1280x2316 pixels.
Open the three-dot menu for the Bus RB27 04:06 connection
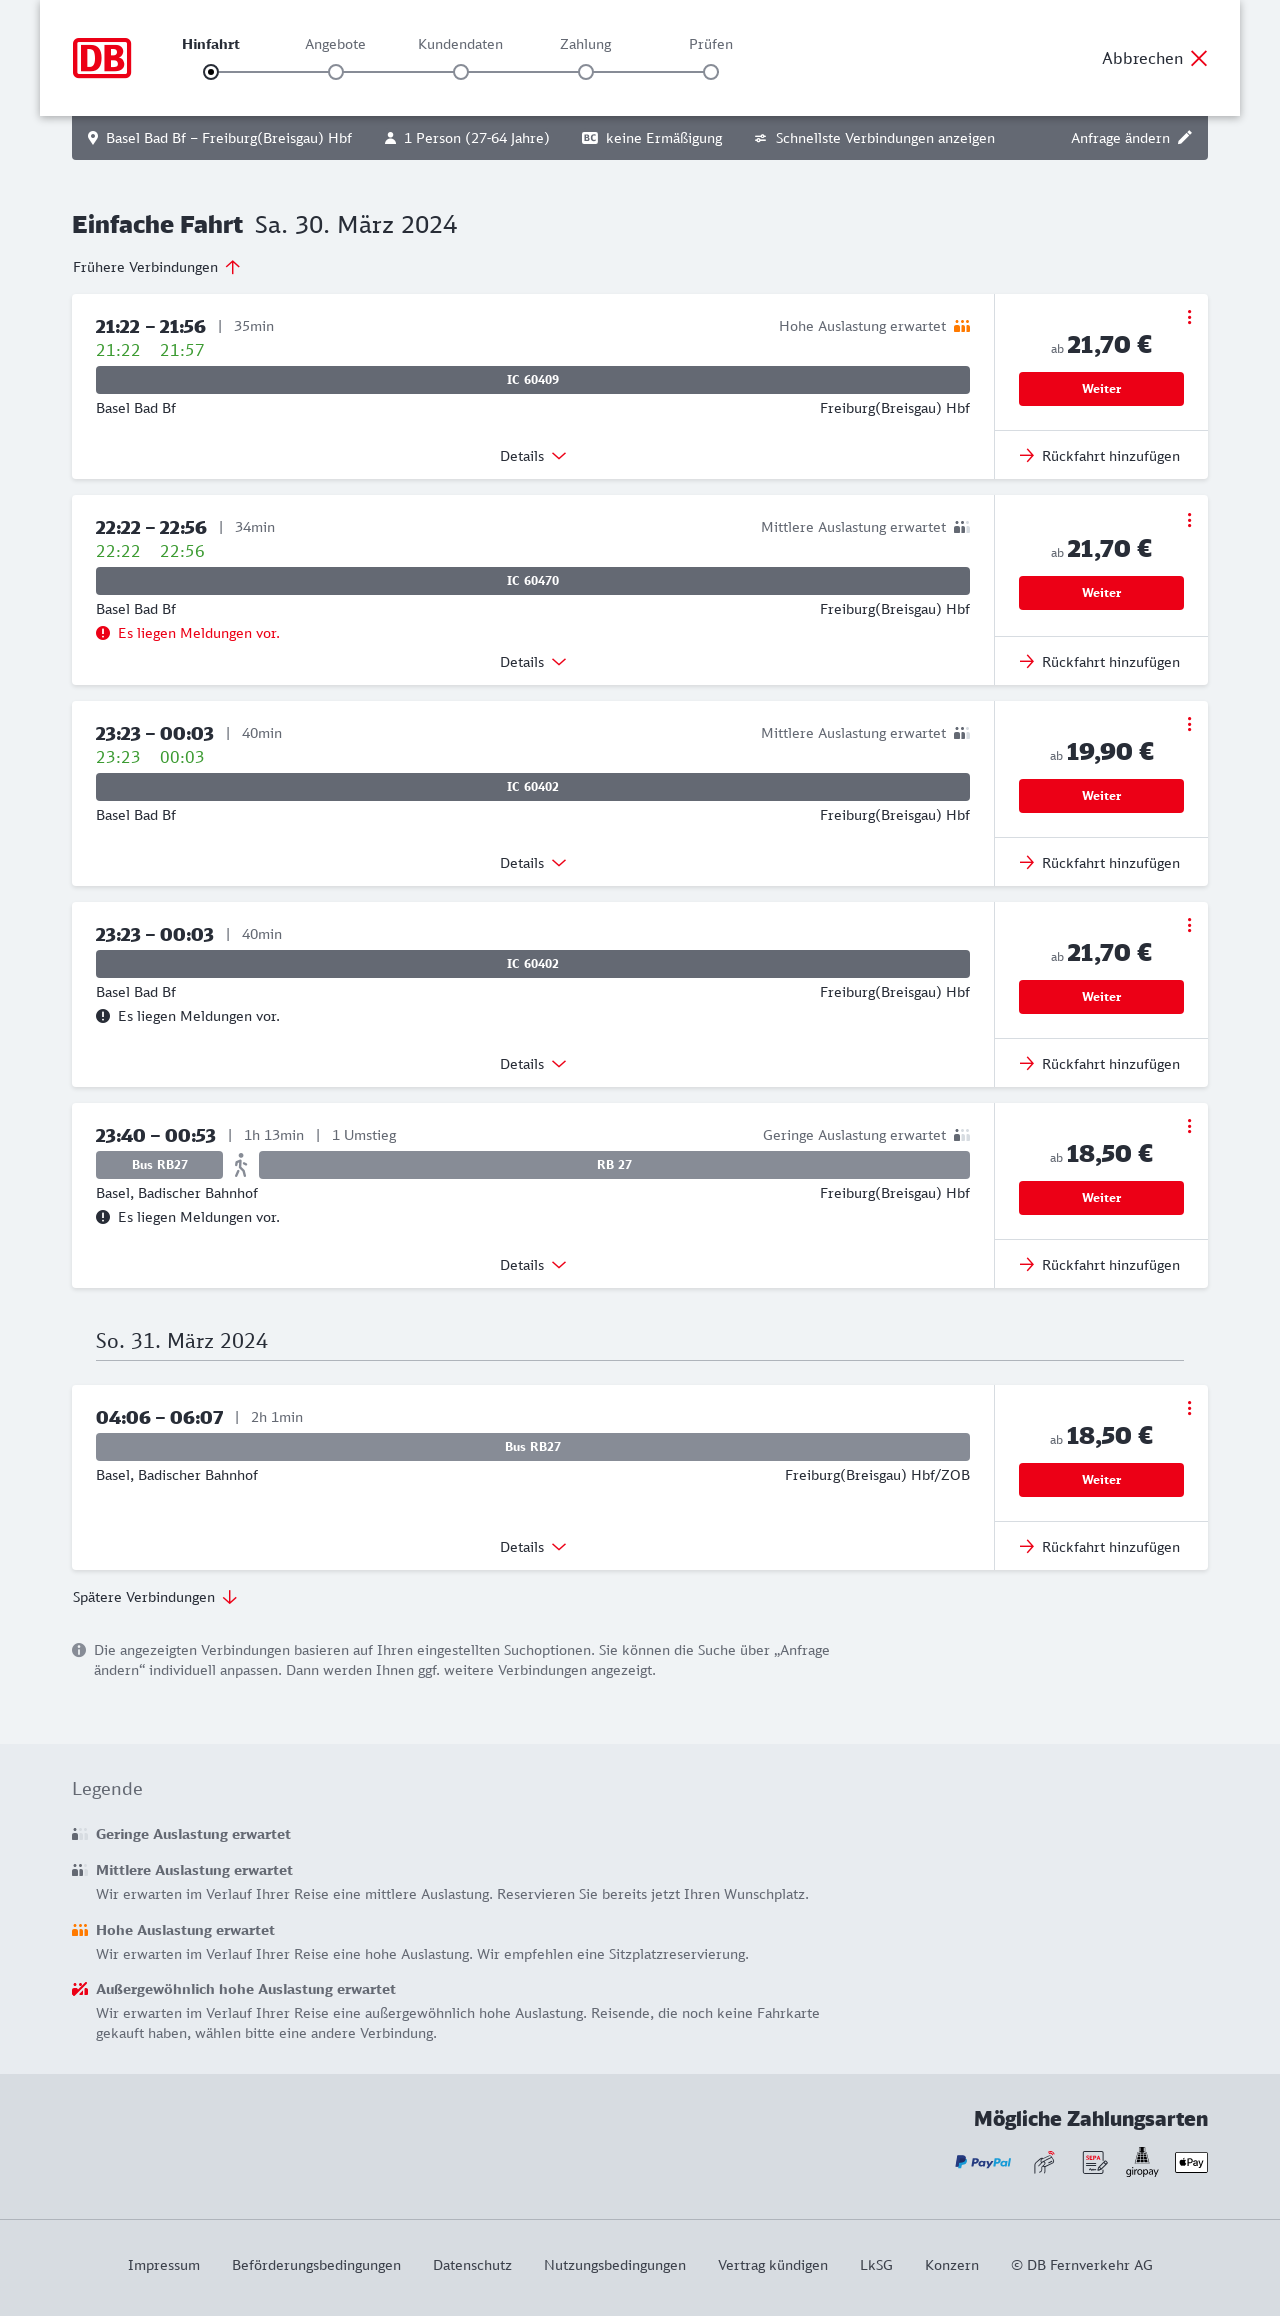tap(1189, 1408)
